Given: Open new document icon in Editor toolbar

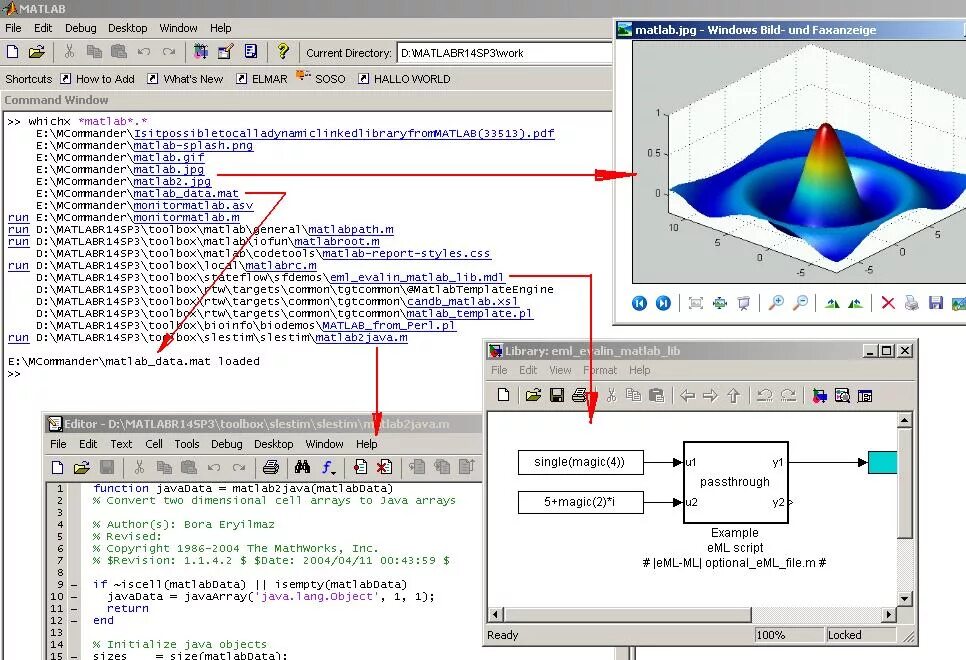Looking at the screenshot, I should pos(57,467).
